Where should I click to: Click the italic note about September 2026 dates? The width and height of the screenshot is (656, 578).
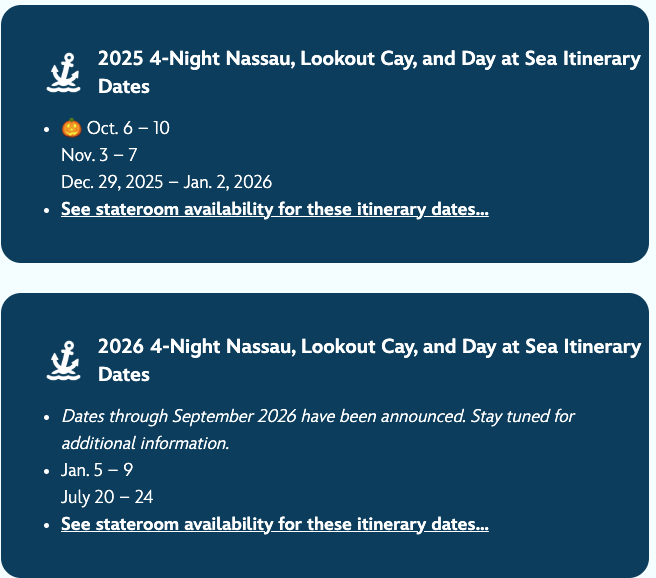(x=318, y=430)
